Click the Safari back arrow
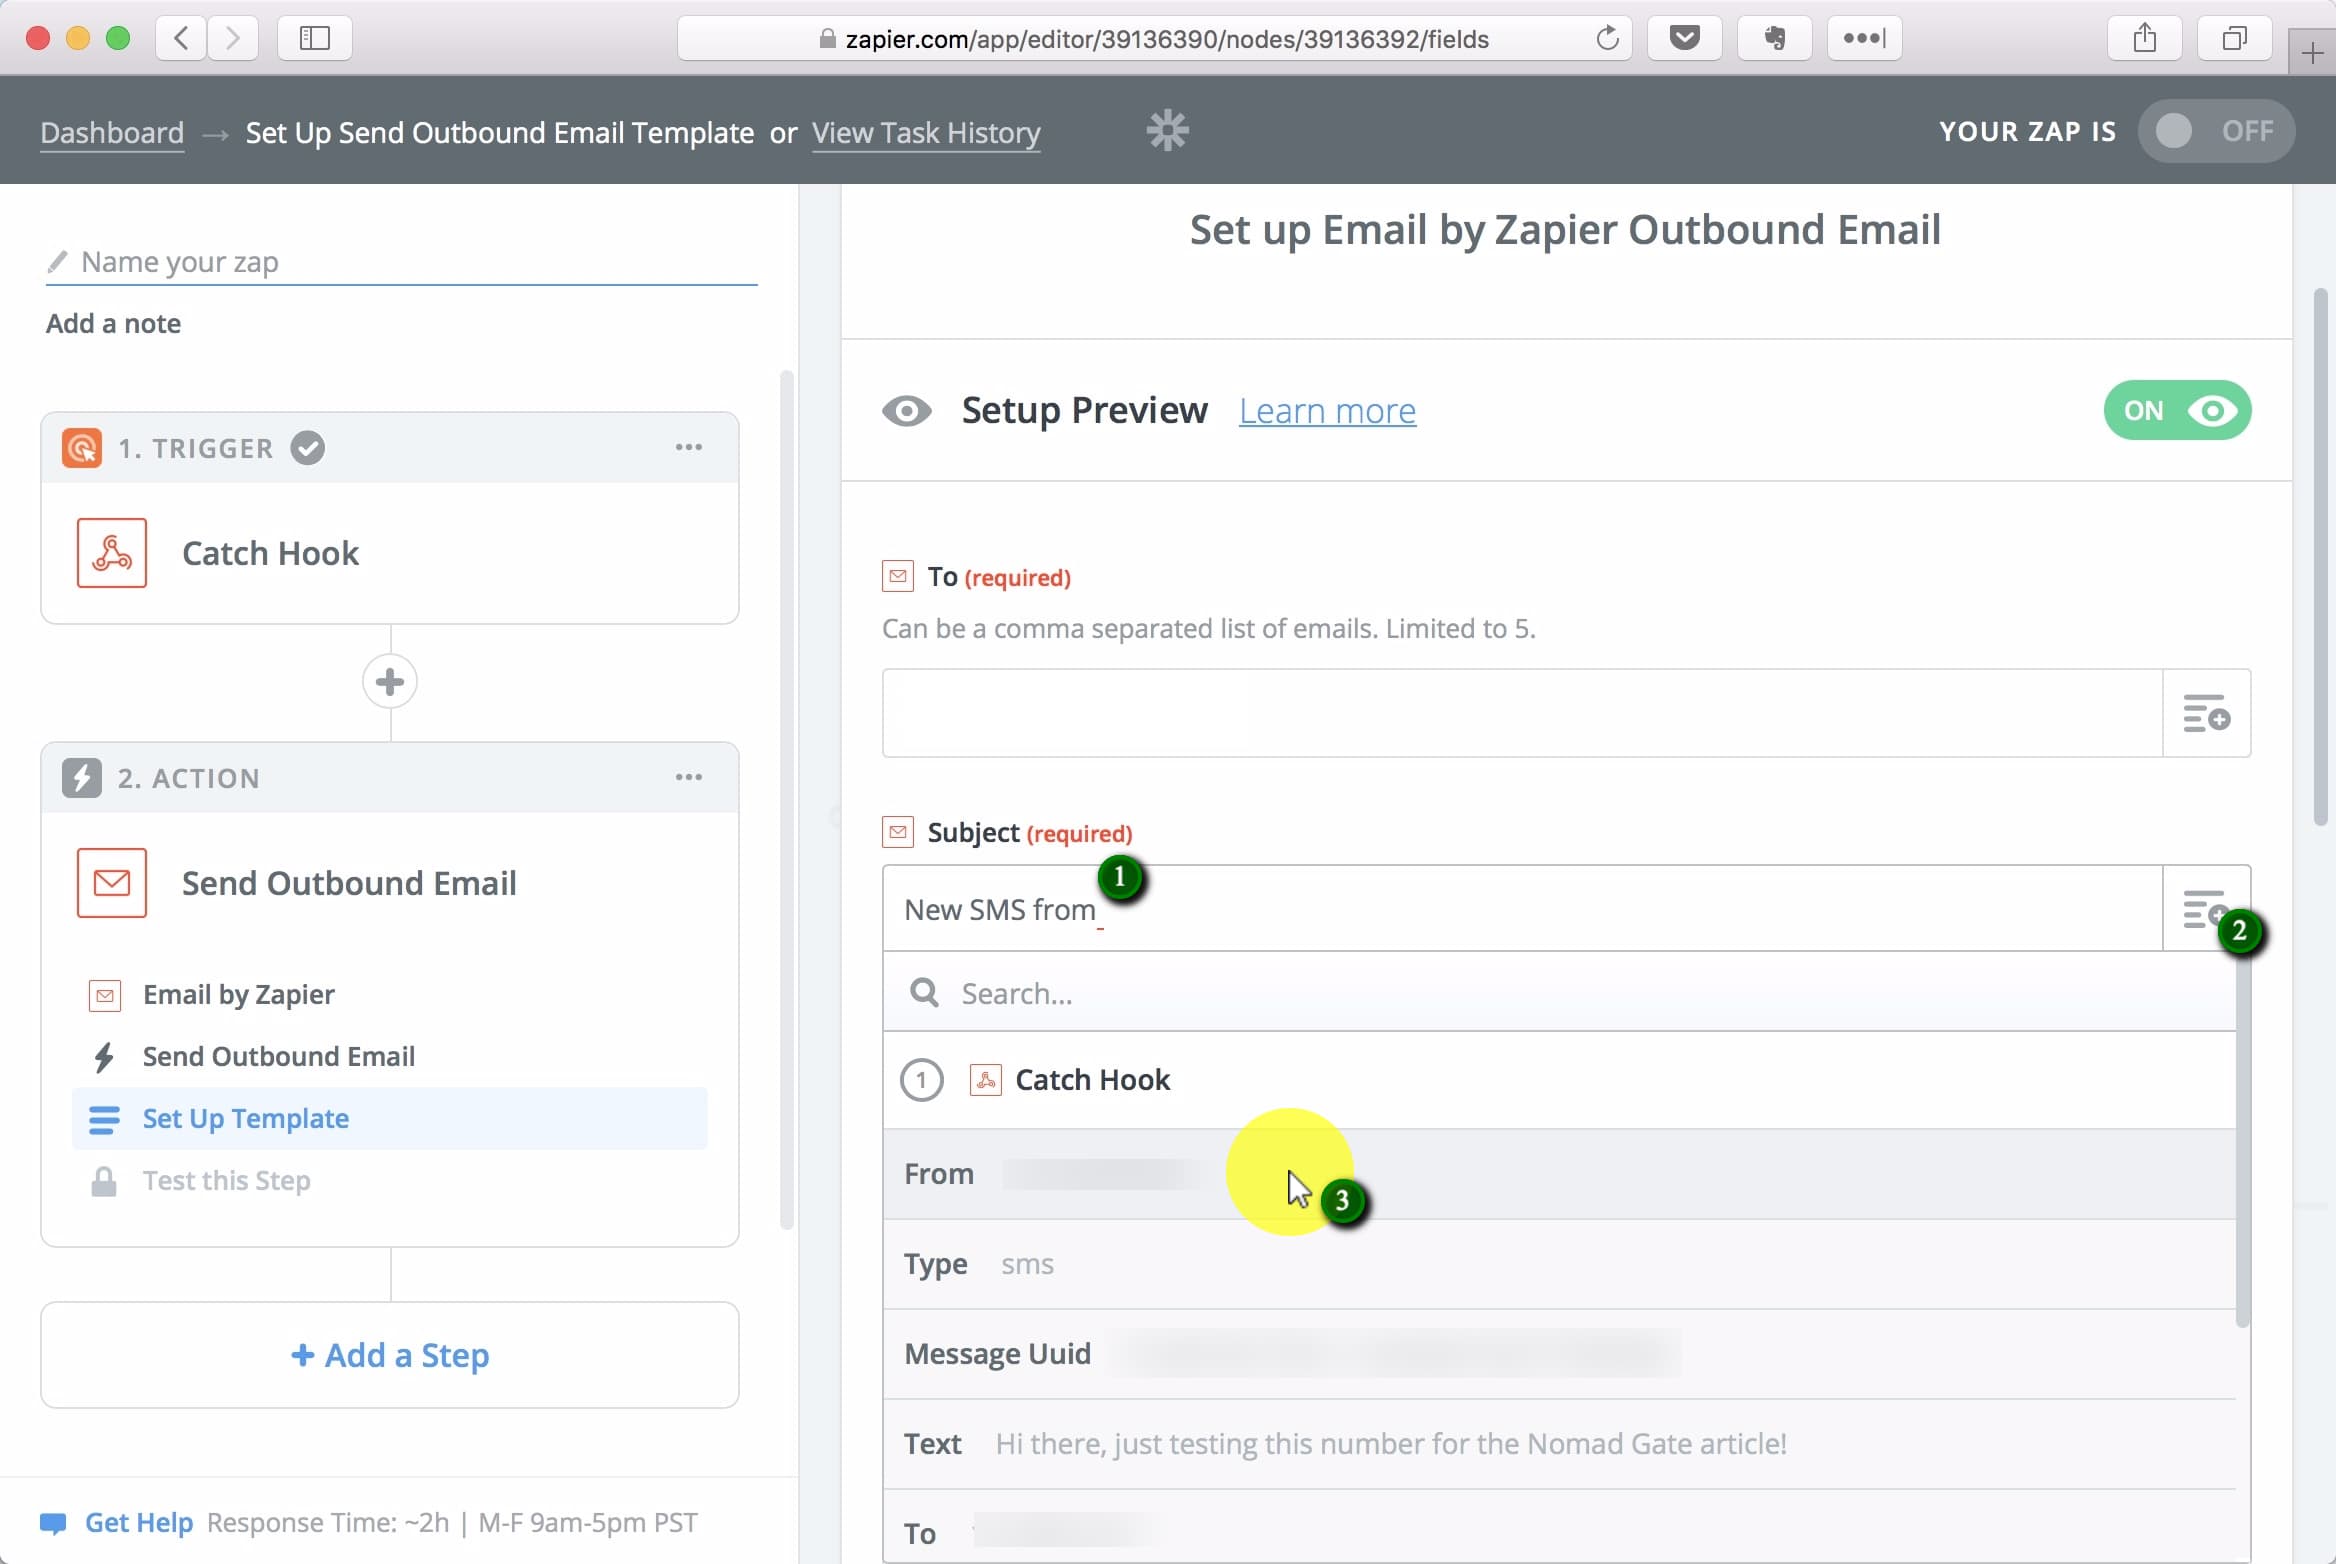 coord(181,38)
